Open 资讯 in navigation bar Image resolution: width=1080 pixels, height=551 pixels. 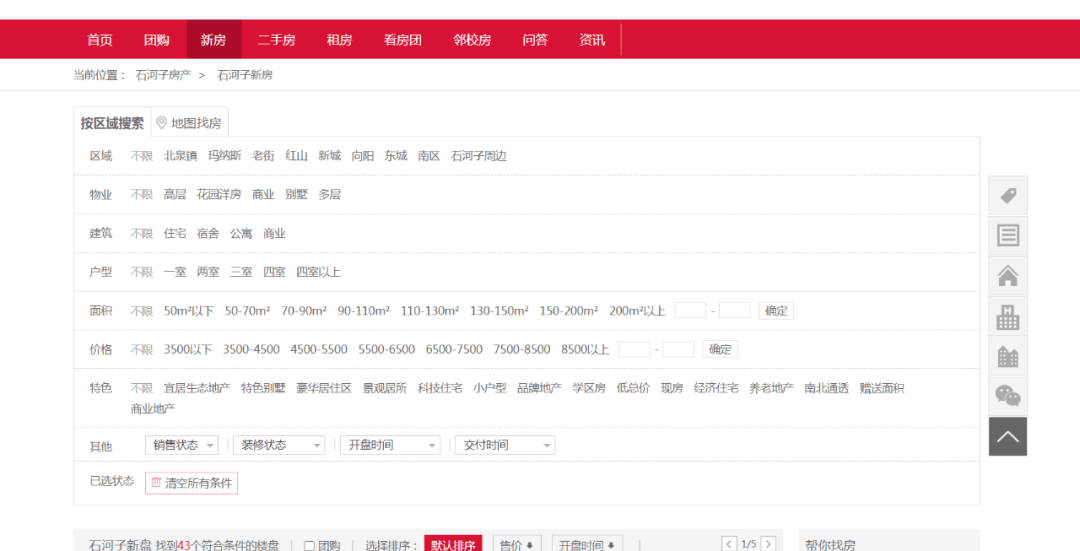point(592,40)
